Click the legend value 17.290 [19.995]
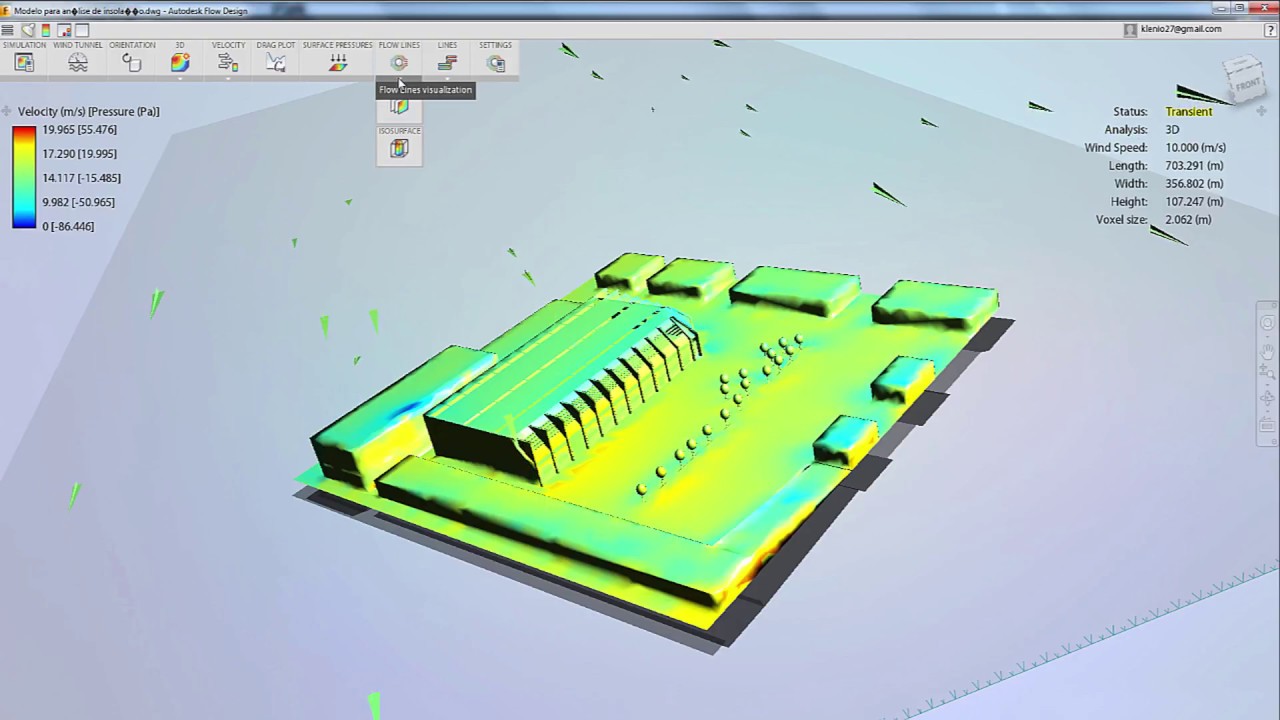 tap(79, 154)
